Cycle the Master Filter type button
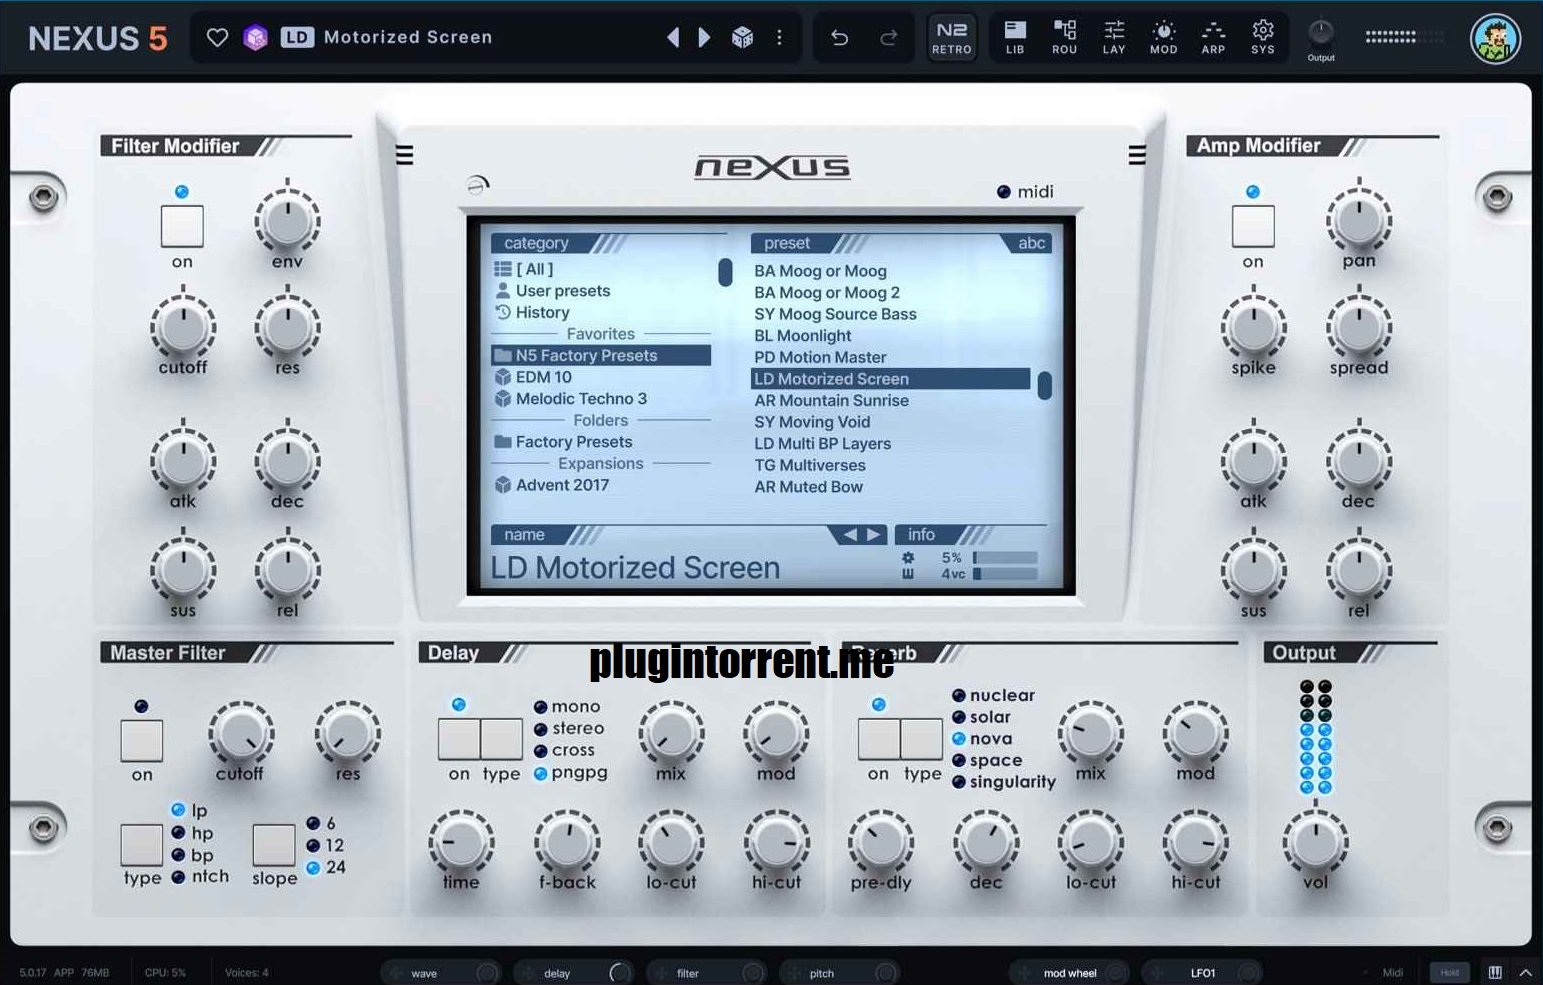Image resolution: width=1543 pixels, height=985 pixels. point(142,845)
